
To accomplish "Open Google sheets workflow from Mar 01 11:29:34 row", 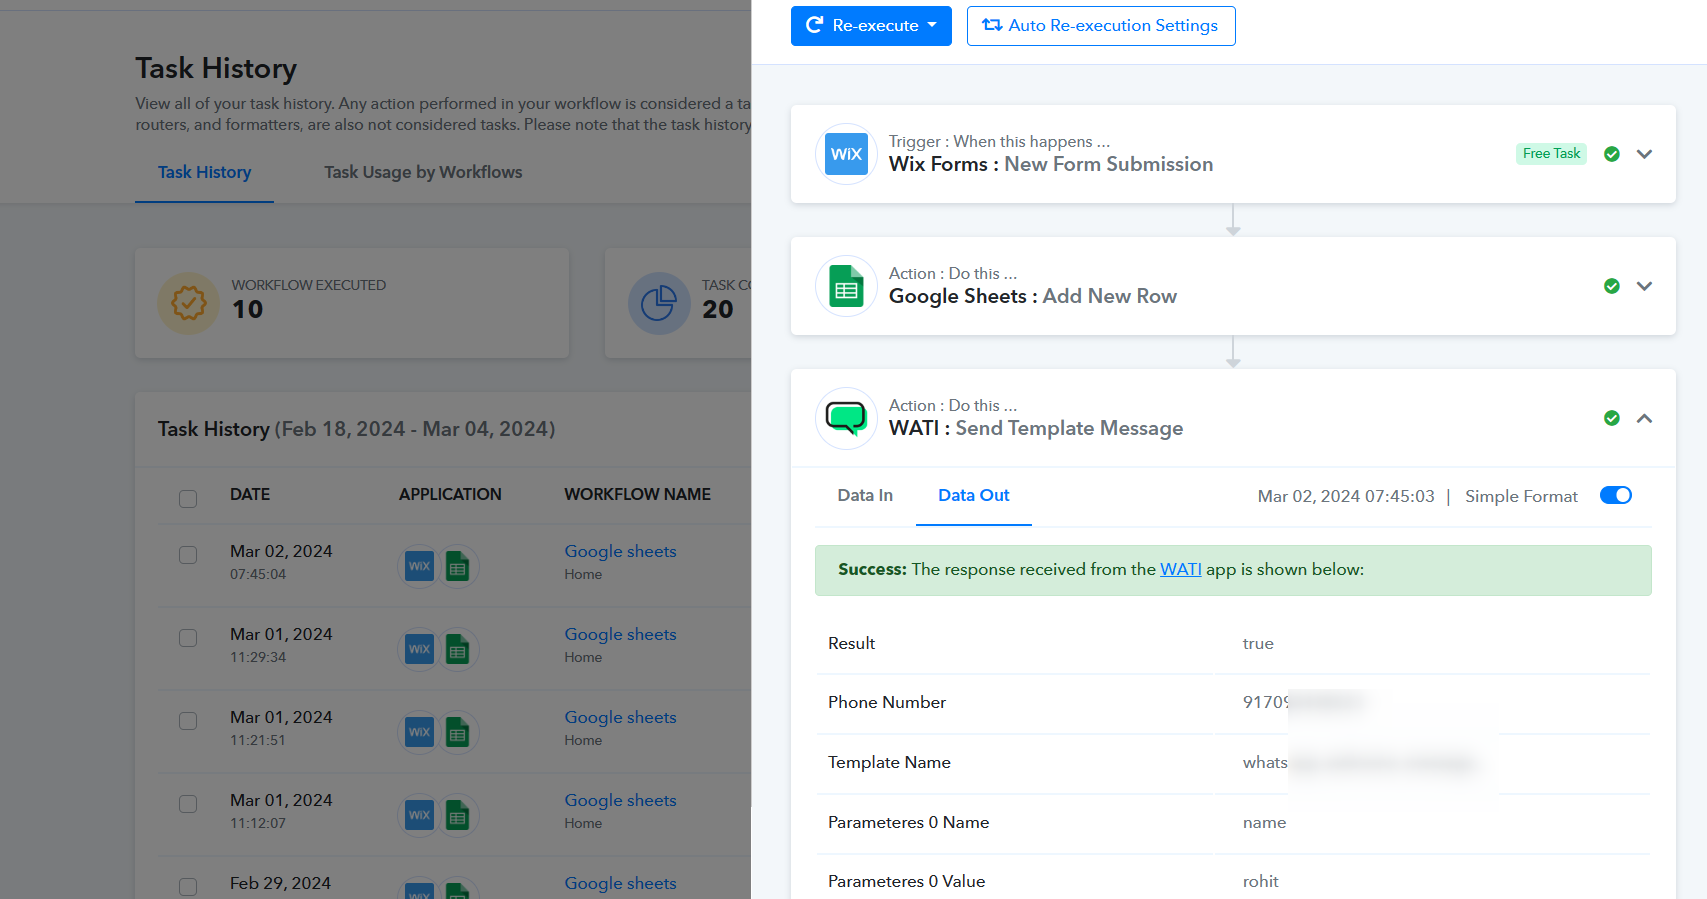I will tap(620, 634).
